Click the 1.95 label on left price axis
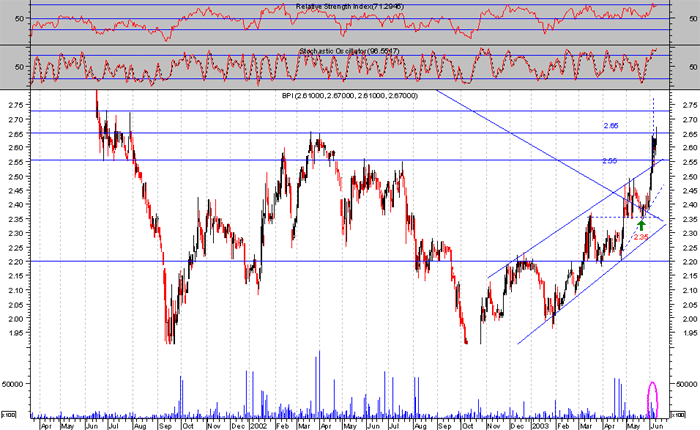 point(16,333)
